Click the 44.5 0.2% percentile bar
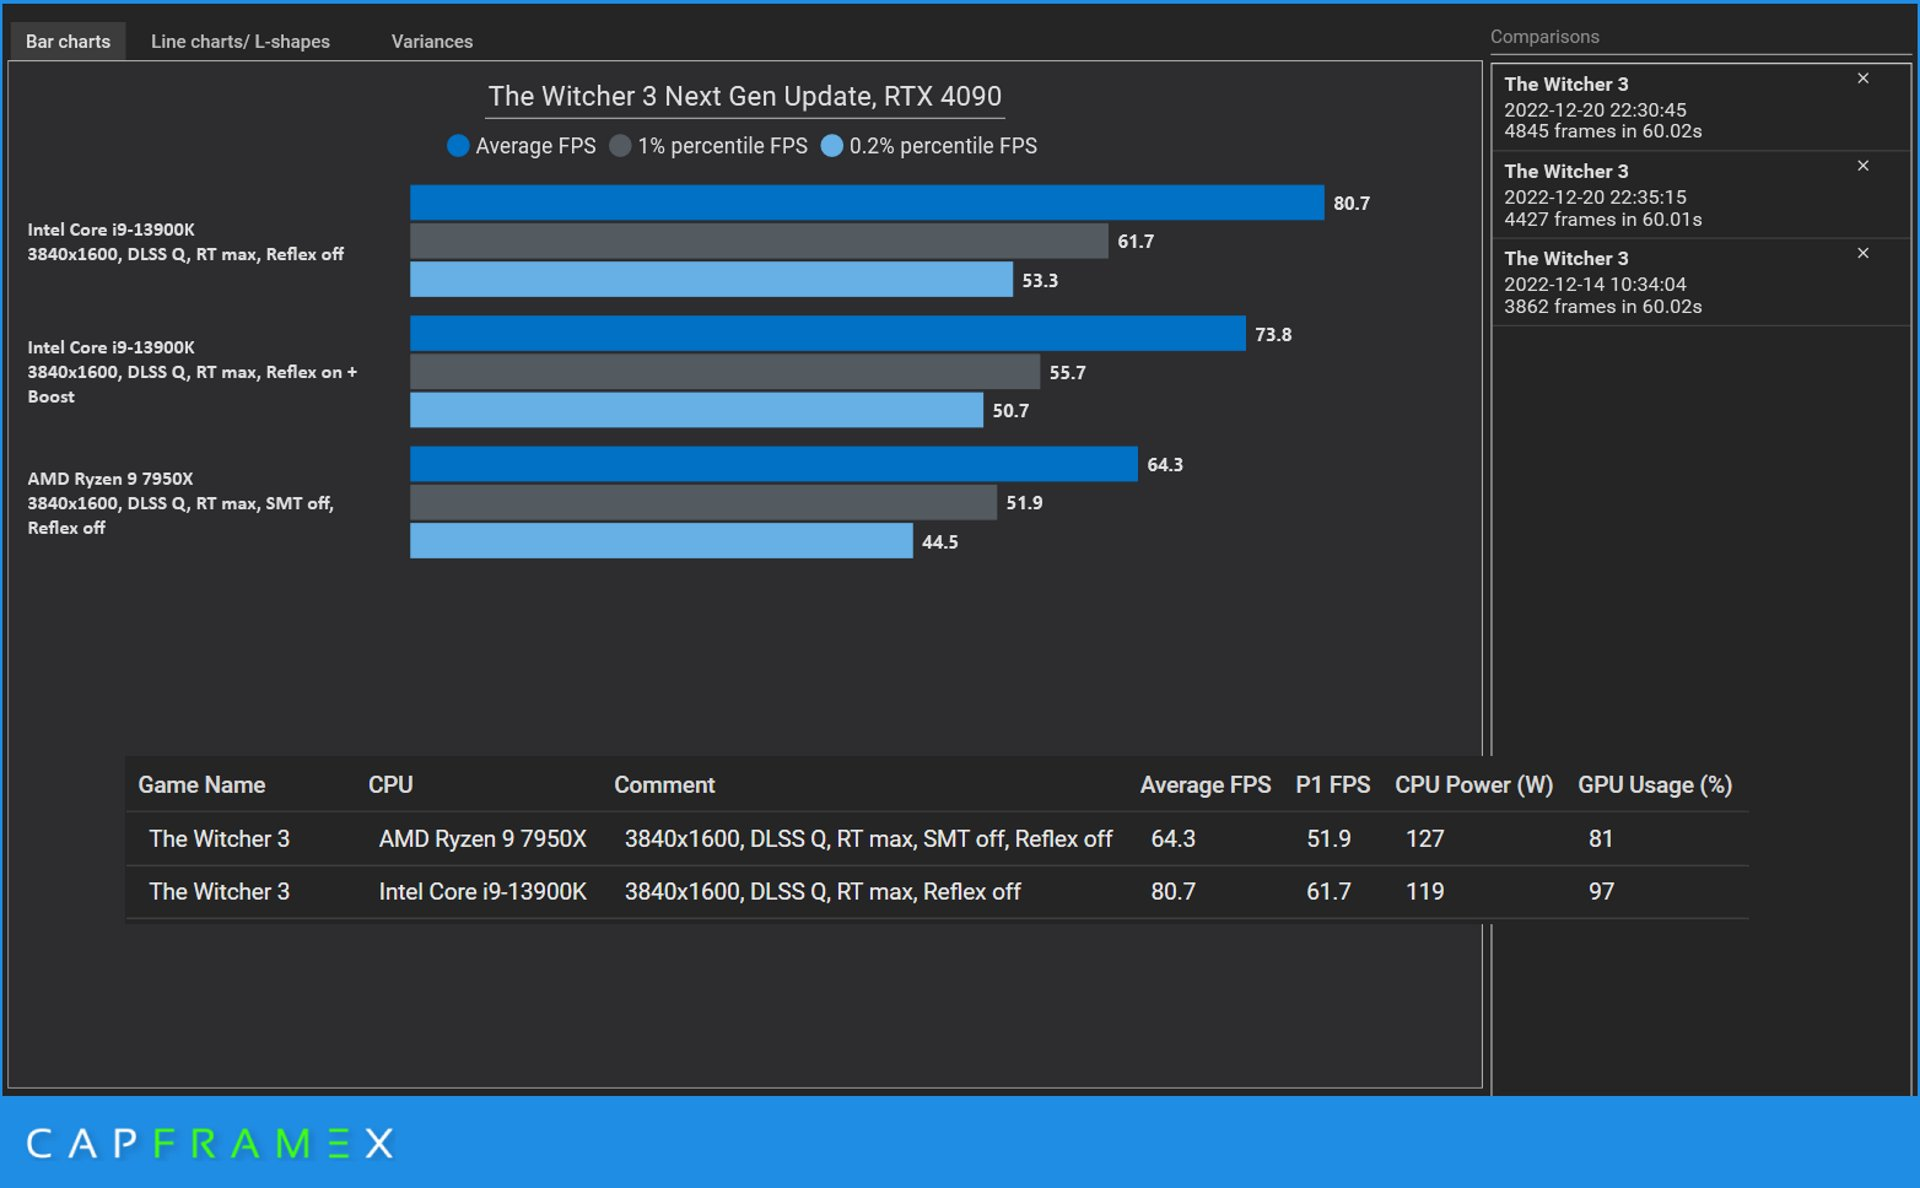The image size is (1920, 1188). point(661,541)
